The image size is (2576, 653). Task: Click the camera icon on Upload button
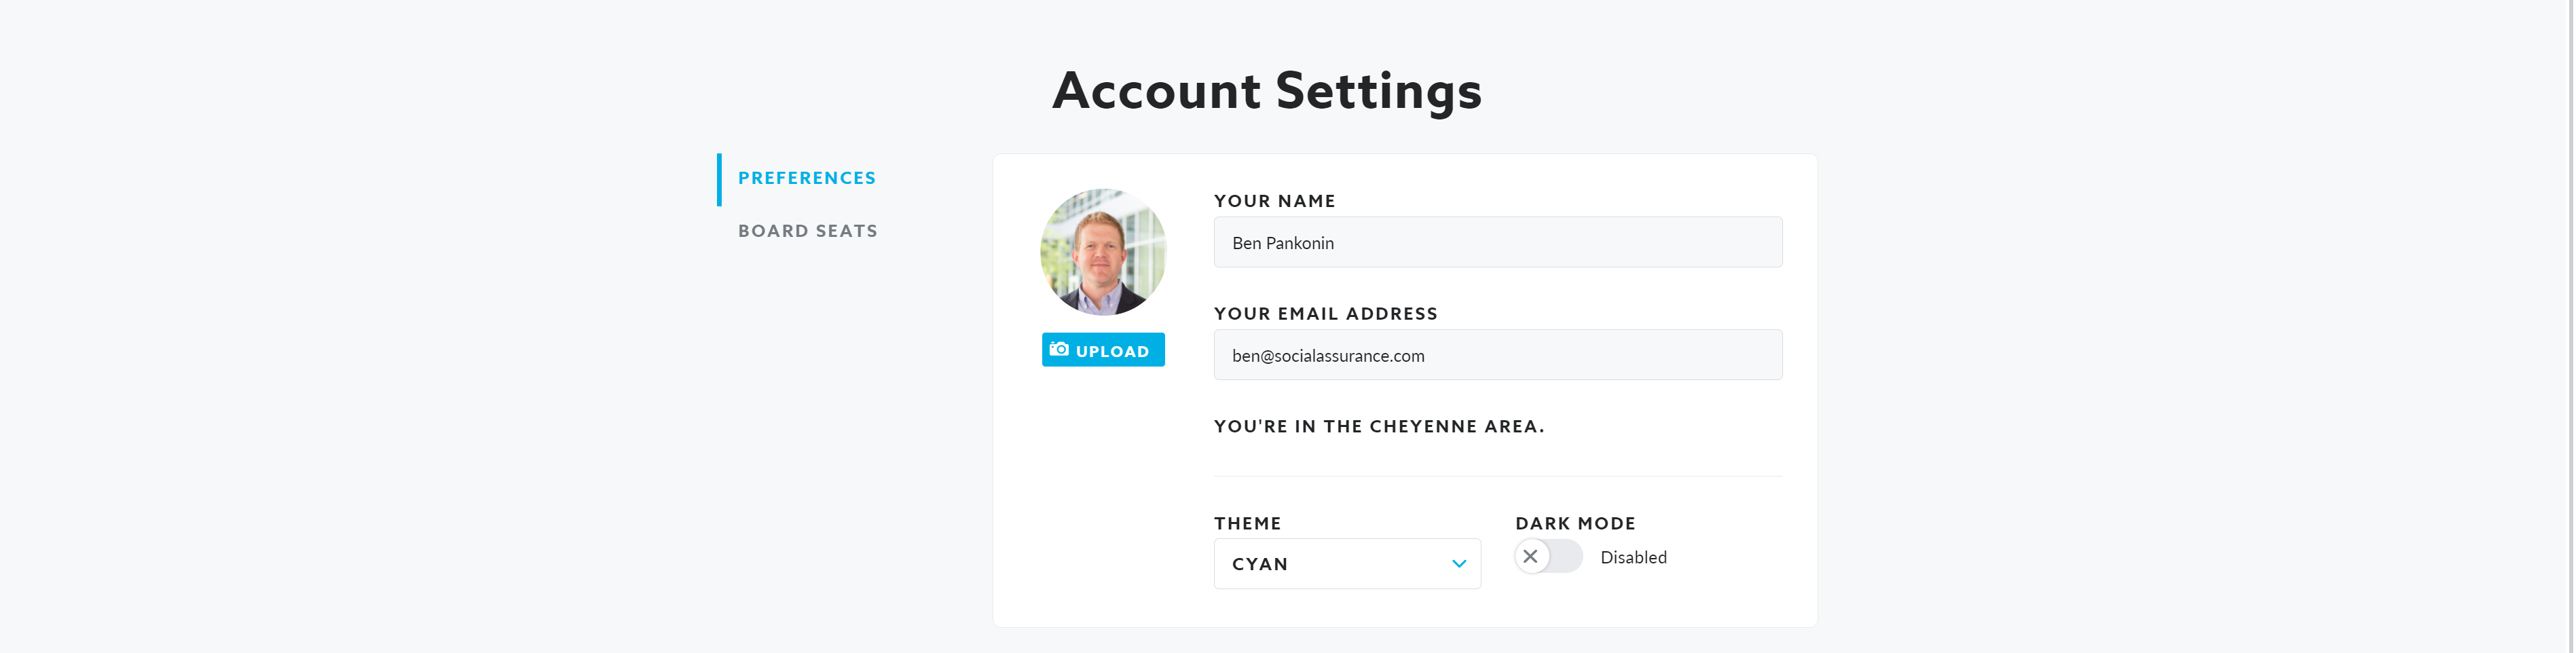coord(1059,350)
